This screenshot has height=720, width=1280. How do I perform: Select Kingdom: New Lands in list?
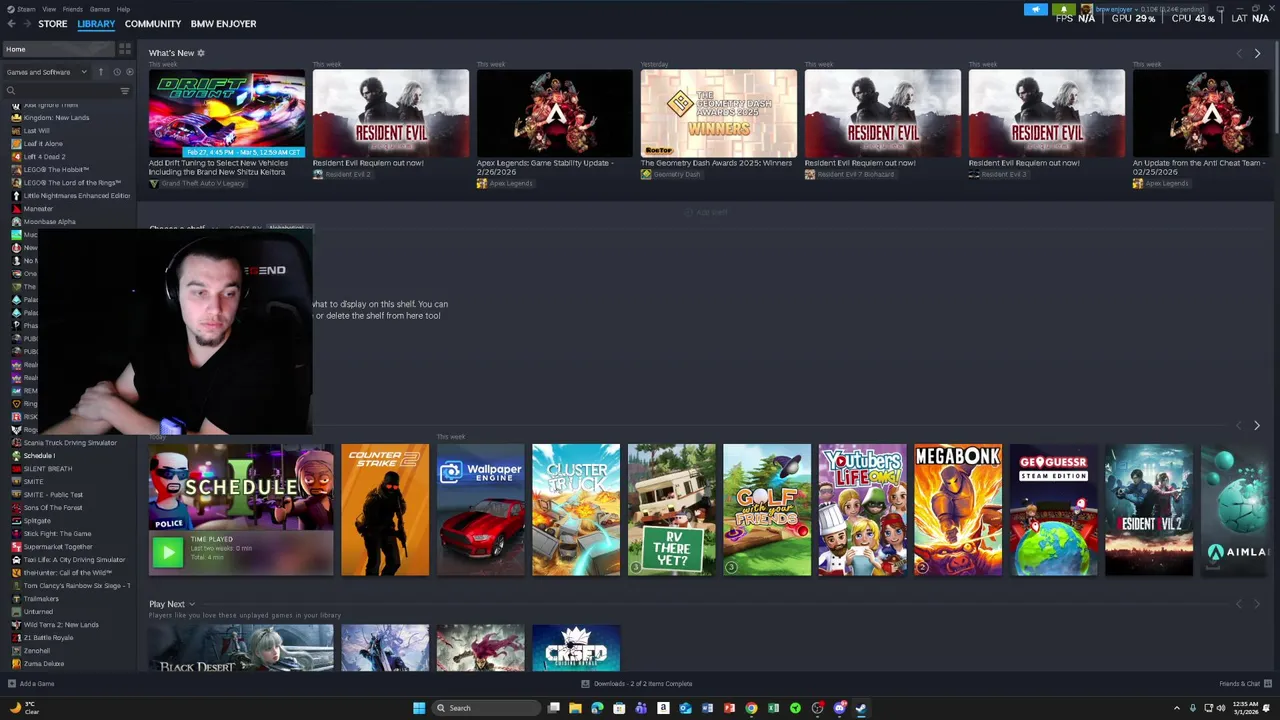click(x=56, y=118)
